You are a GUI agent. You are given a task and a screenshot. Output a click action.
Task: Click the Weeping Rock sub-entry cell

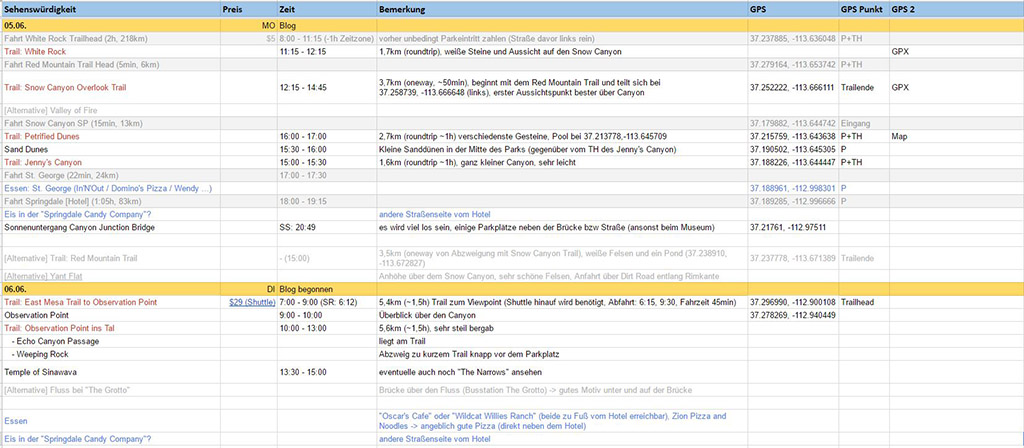pos(41,353)
